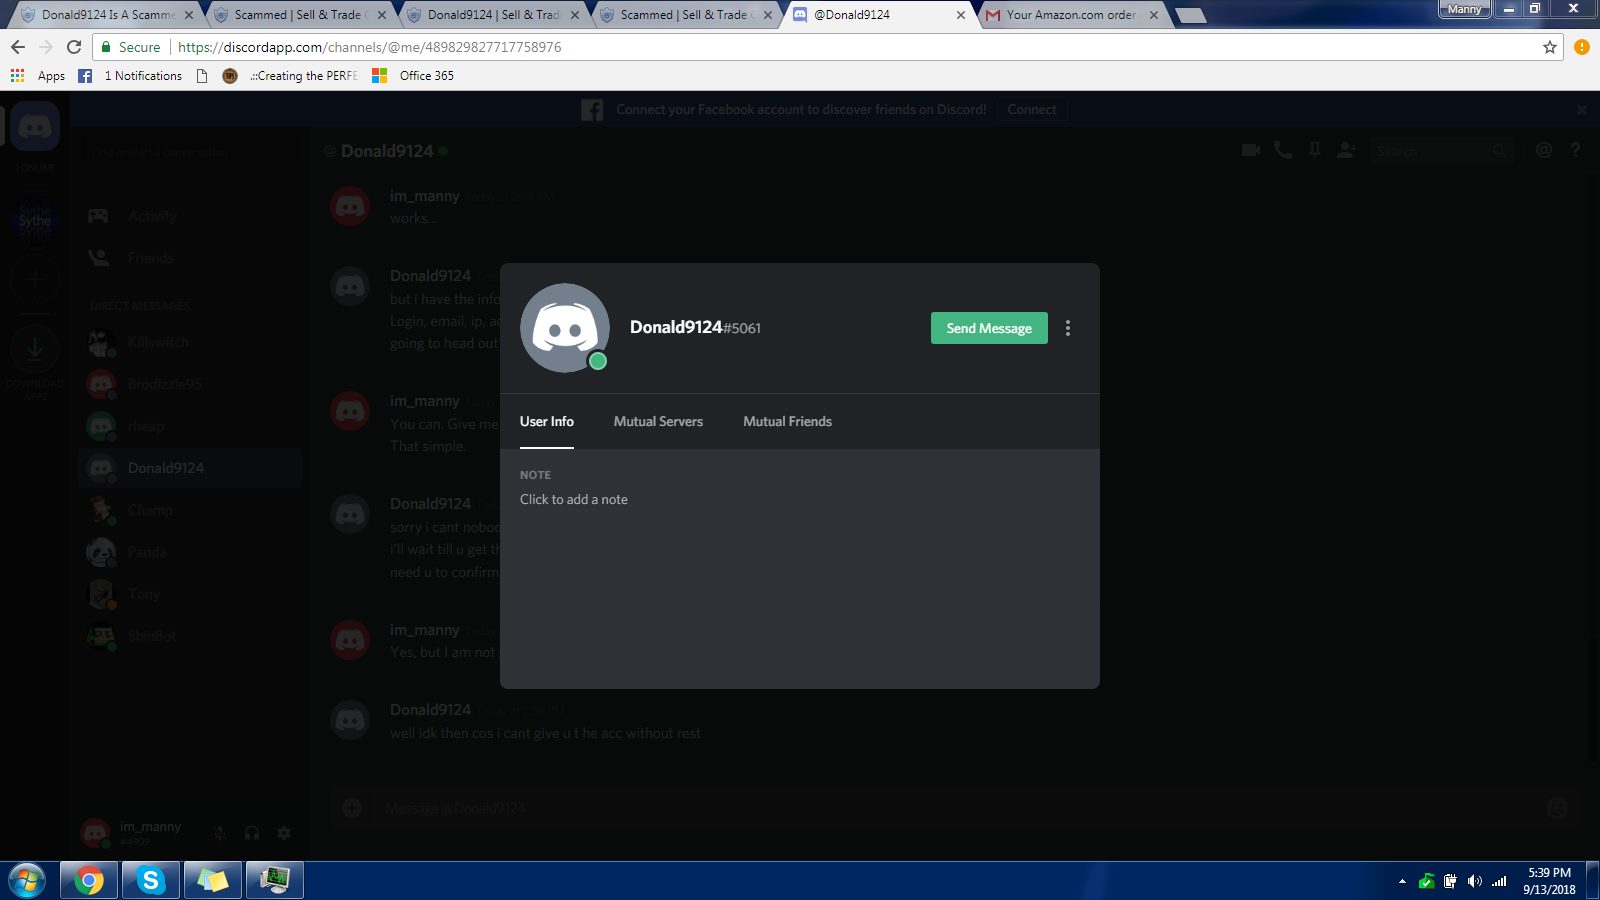The width and height of the screenshot is (1600, 900).
Task: Click the network signal tray icon
Action: pos(1499,881)
